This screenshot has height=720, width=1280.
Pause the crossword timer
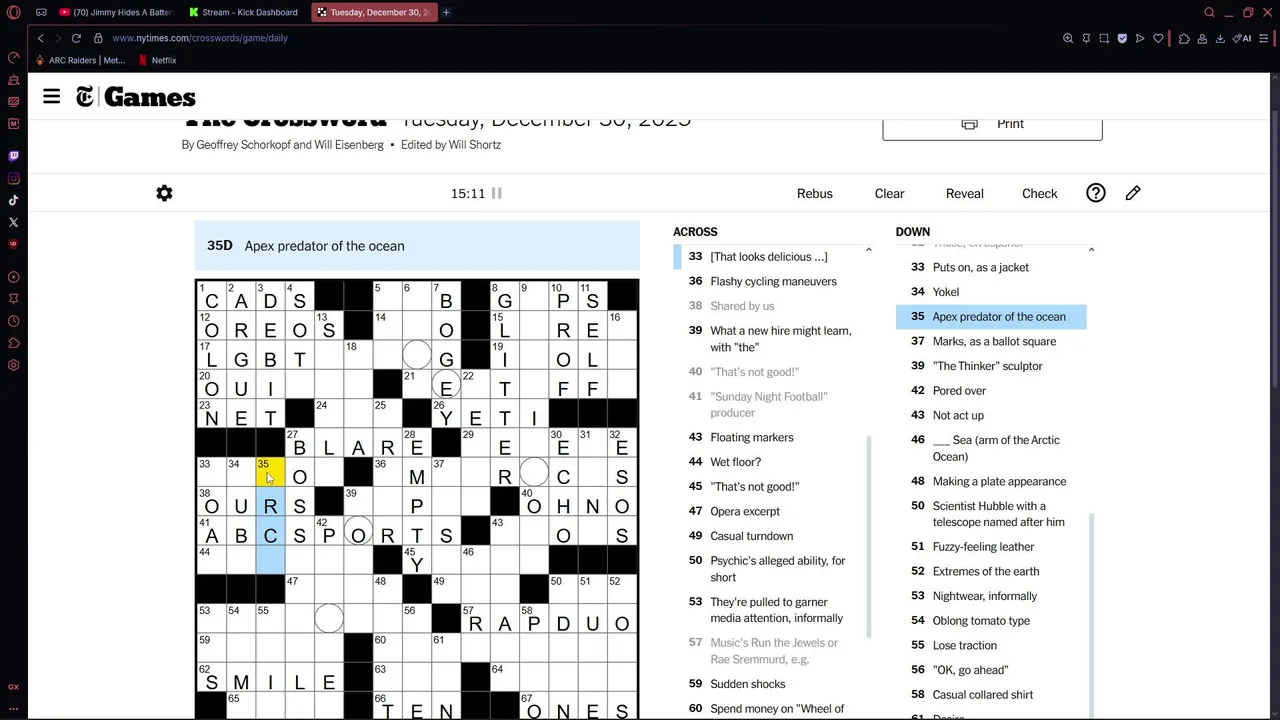pyautogui.click(x=496, y=193)
